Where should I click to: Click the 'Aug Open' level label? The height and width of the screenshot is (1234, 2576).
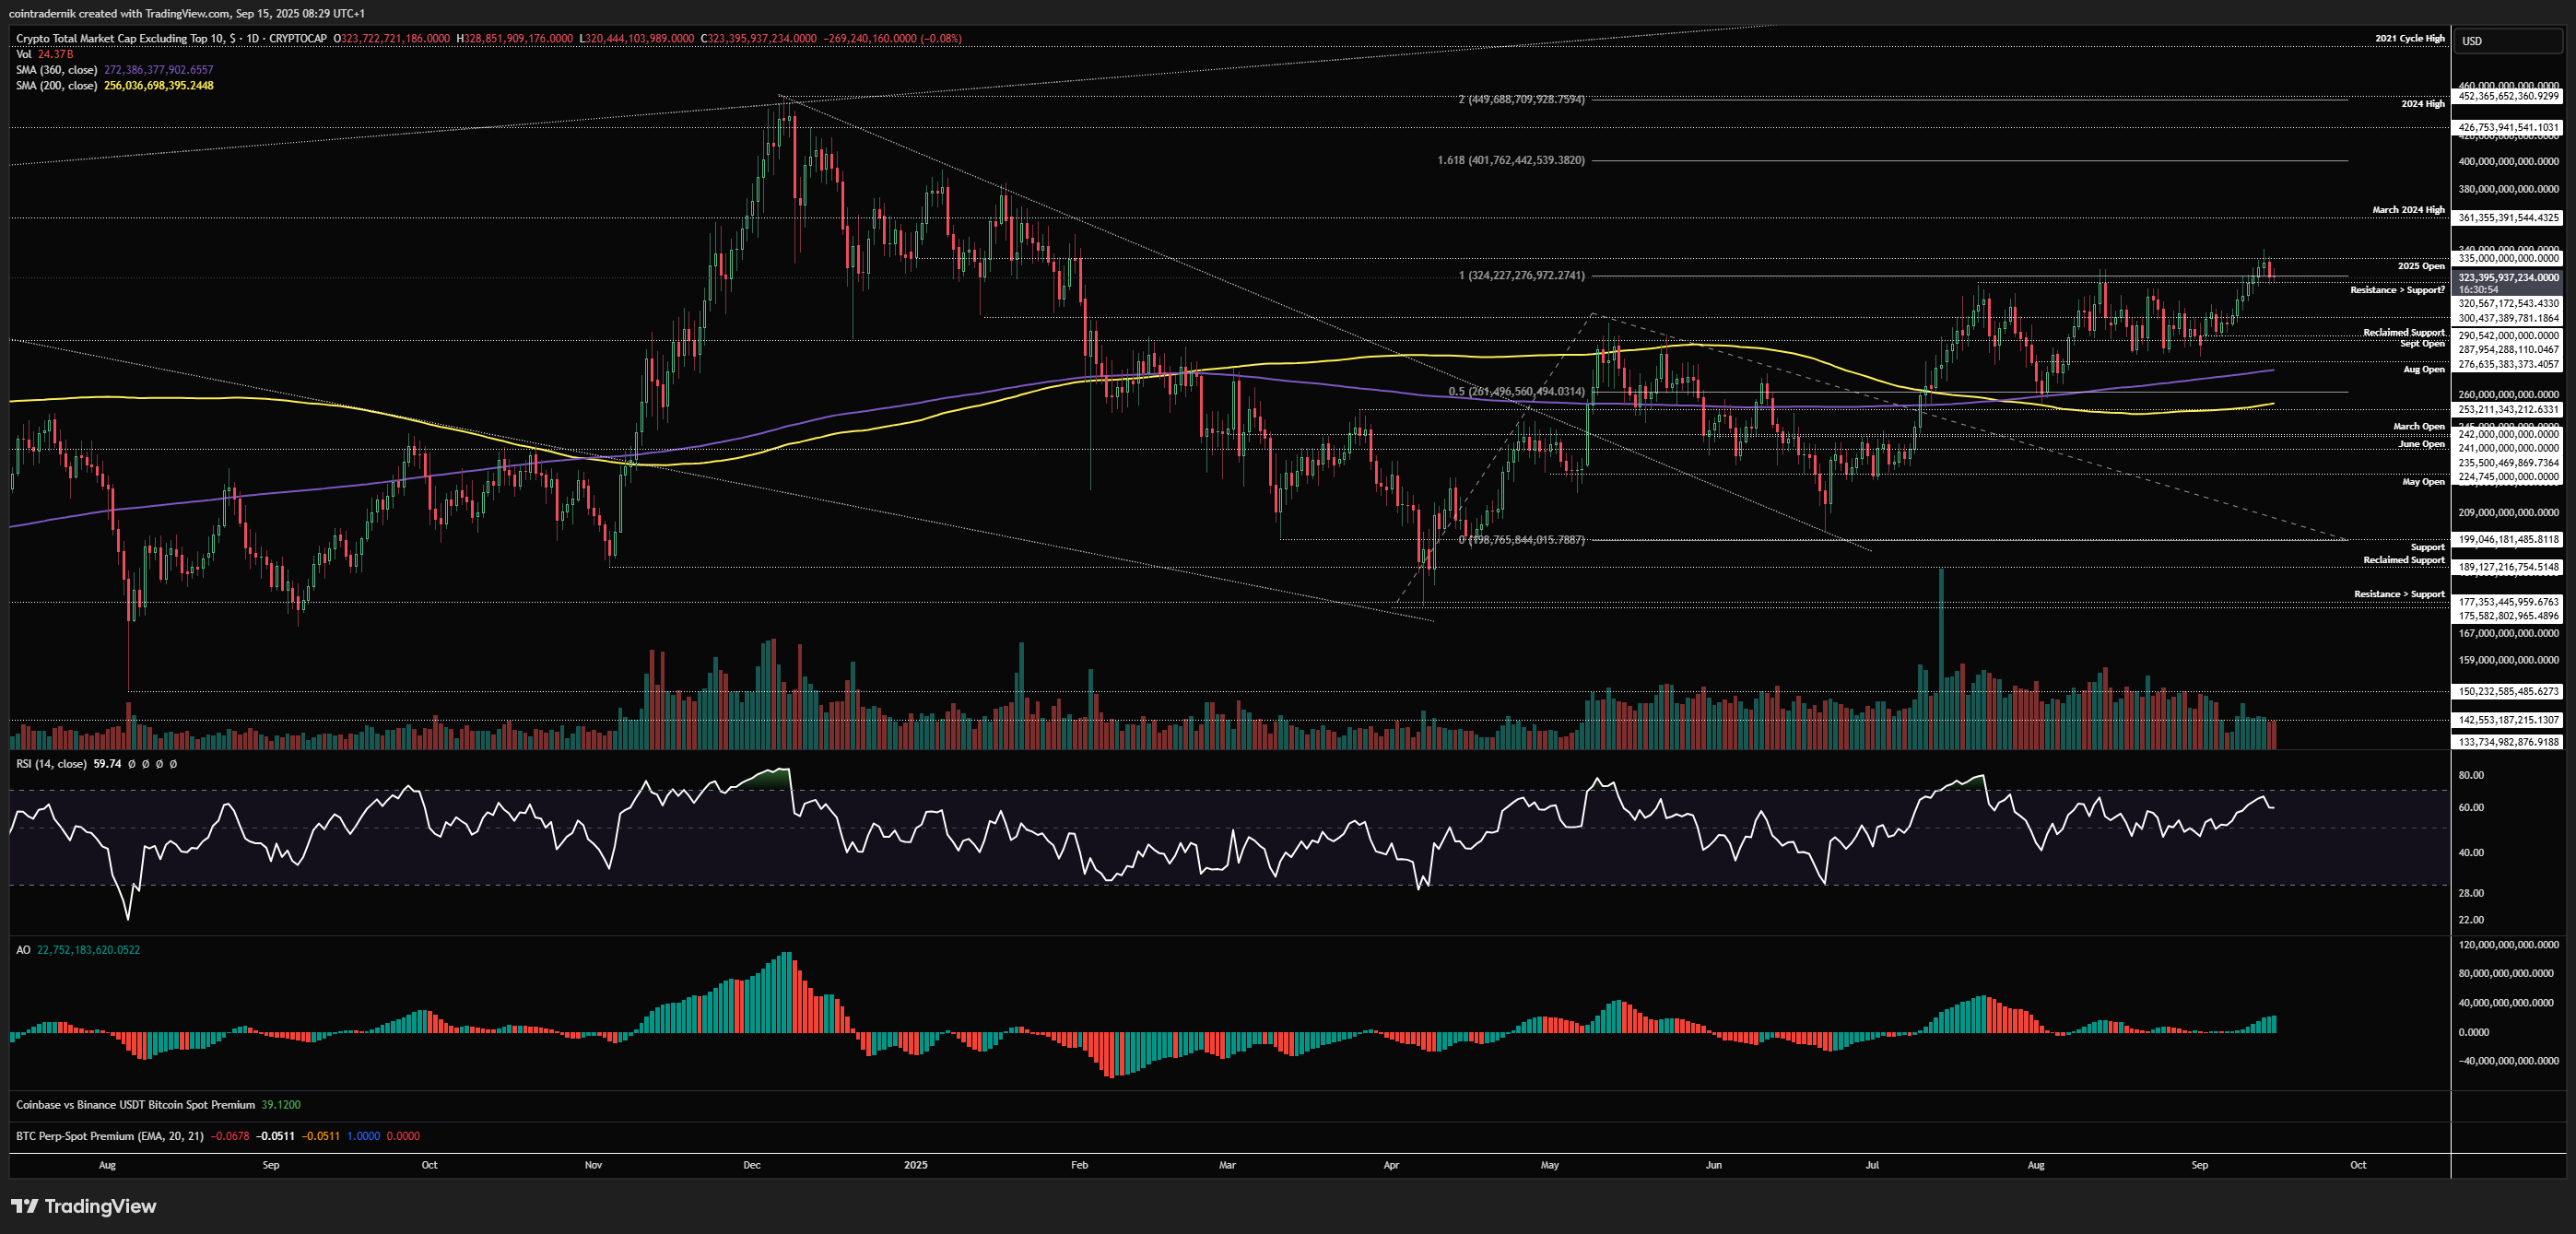pos(2424,370)
